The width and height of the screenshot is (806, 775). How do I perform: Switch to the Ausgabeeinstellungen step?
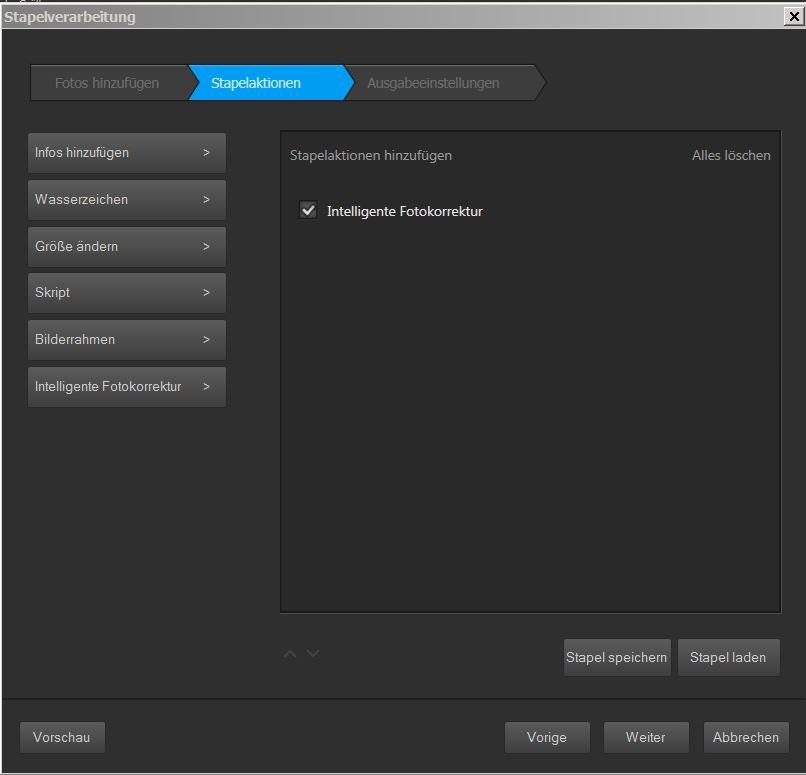433,83
